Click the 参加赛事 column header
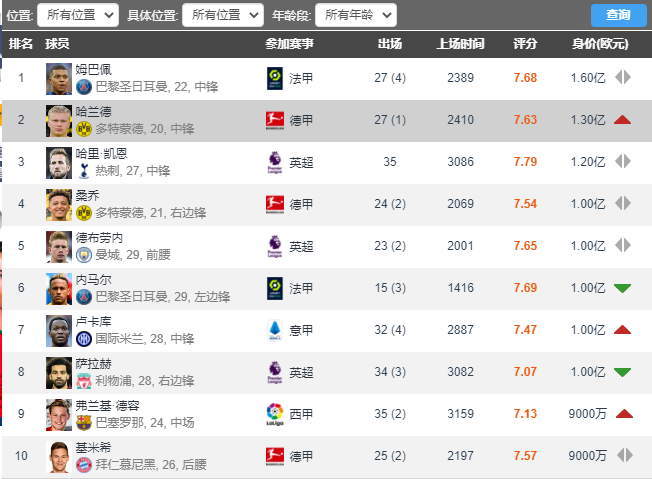Image resolution: width=652 pixels, height=479 pixels. (x=289, y=44)
